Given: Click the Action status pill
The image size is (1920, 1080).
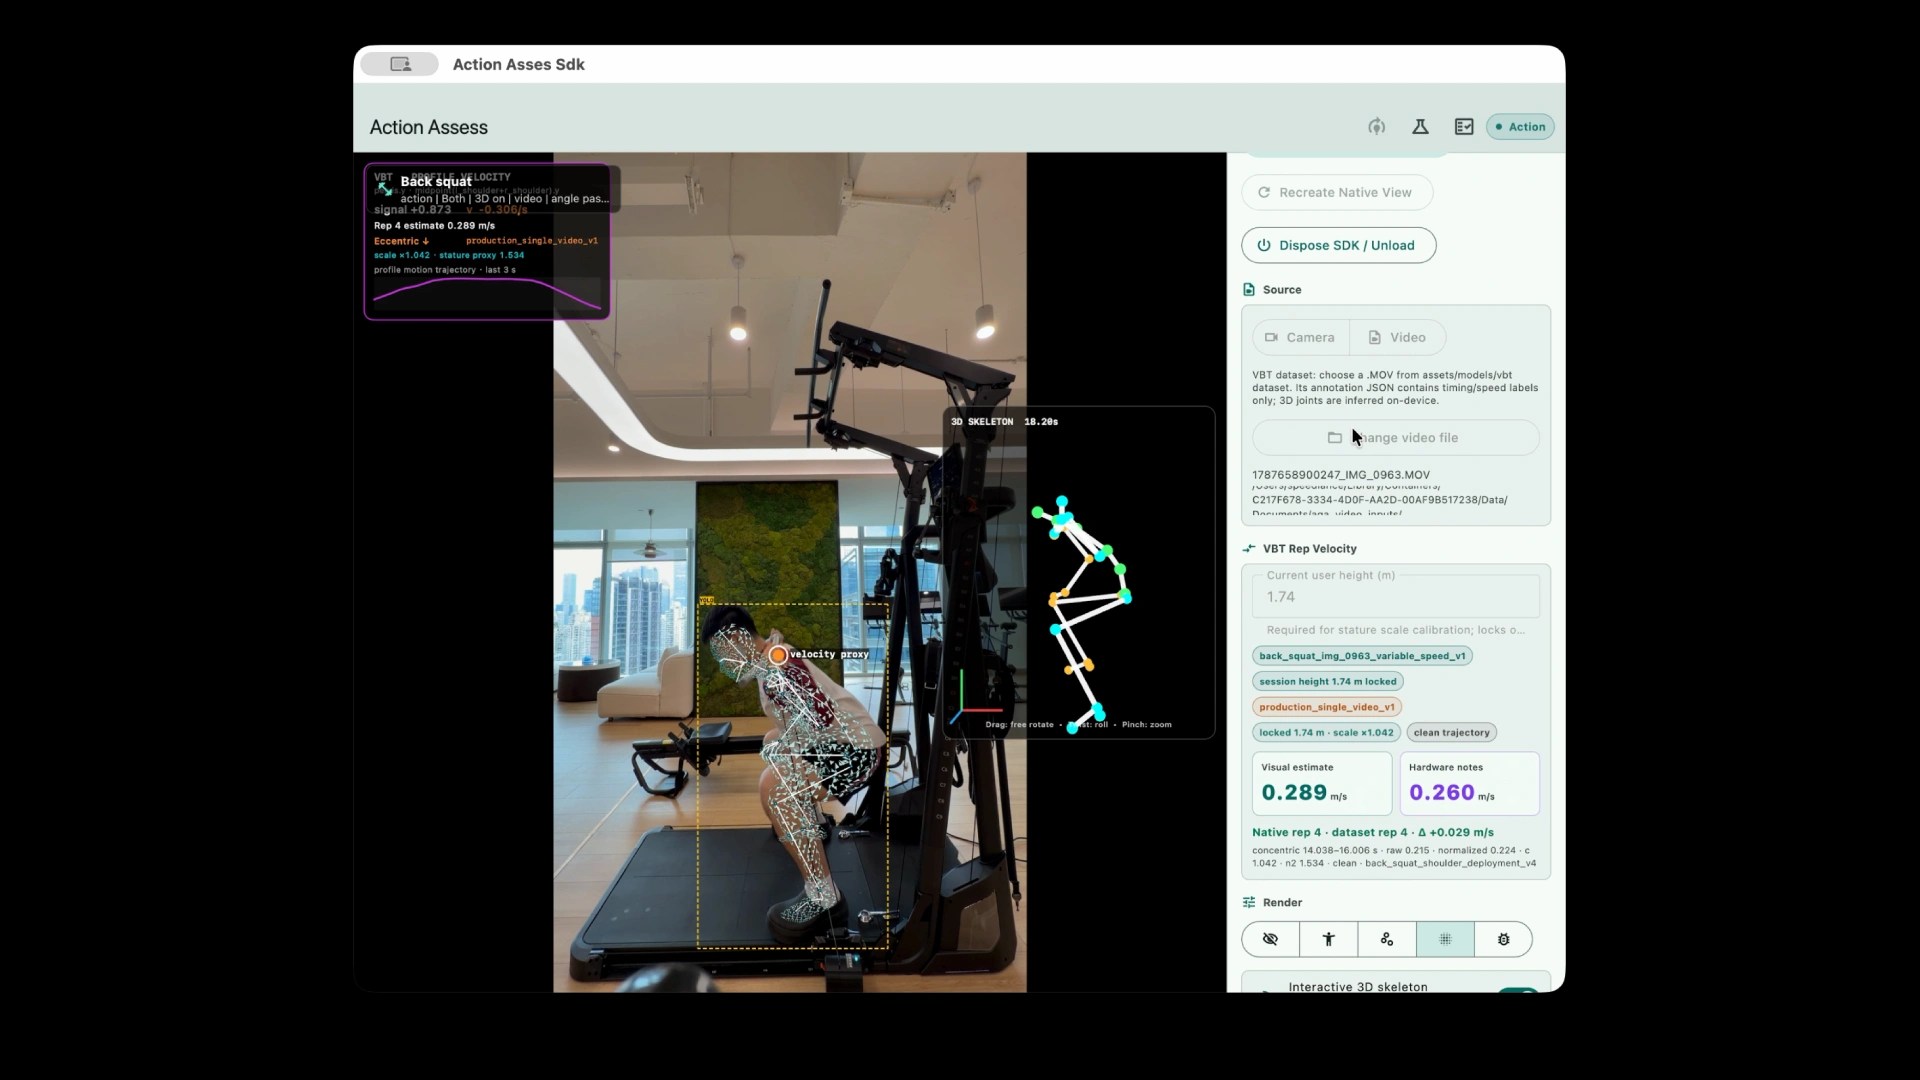Looking at the screenshot, I should (x=1520, y=127).
